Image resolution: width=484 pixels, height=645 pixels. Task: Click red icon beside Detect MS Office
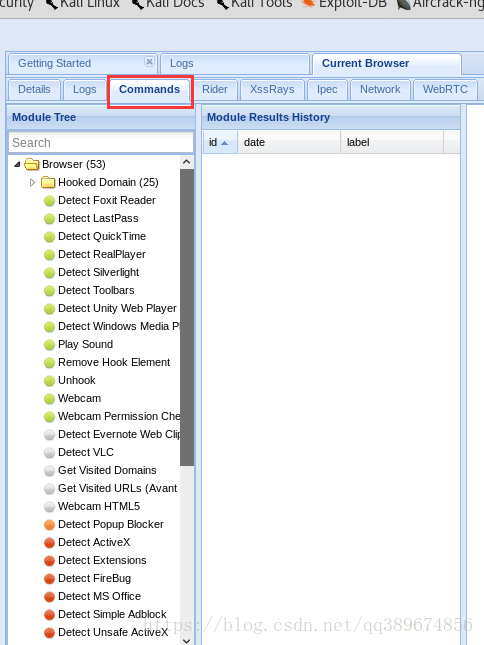pyautogui.click(x=49, y=597)
